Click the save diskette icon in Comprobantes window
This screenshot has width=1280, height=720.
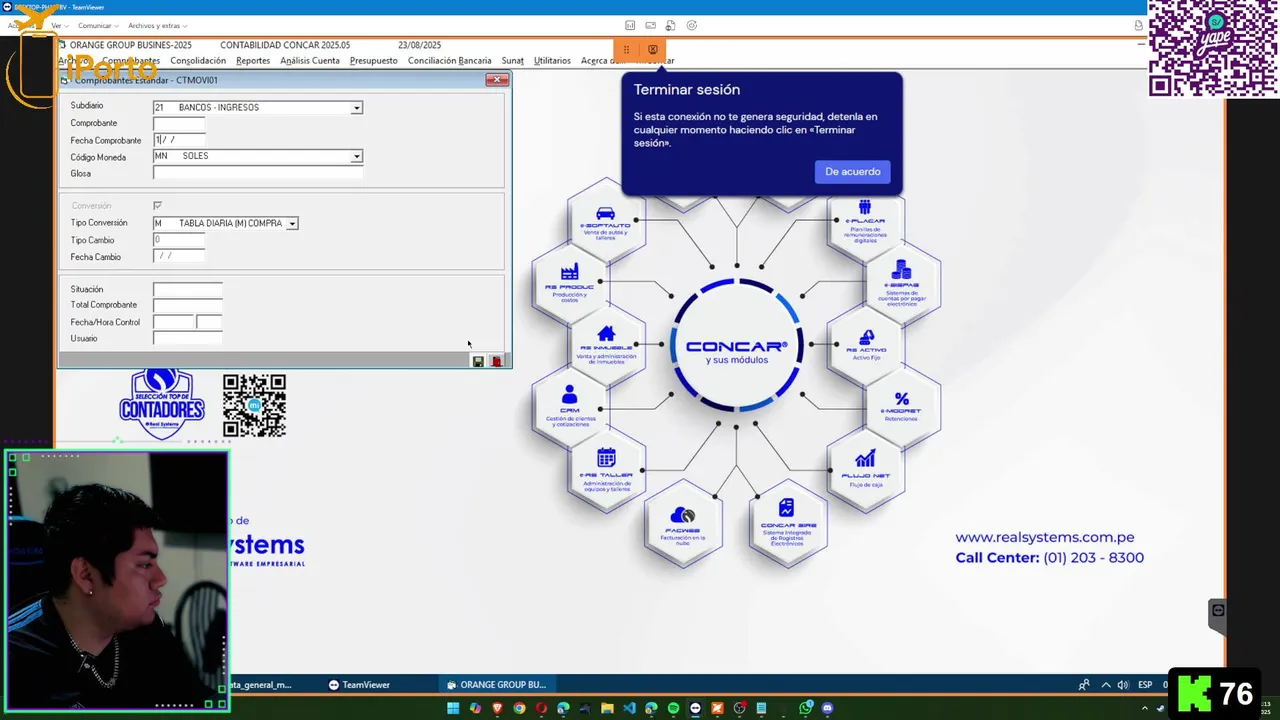coord(478,361)
